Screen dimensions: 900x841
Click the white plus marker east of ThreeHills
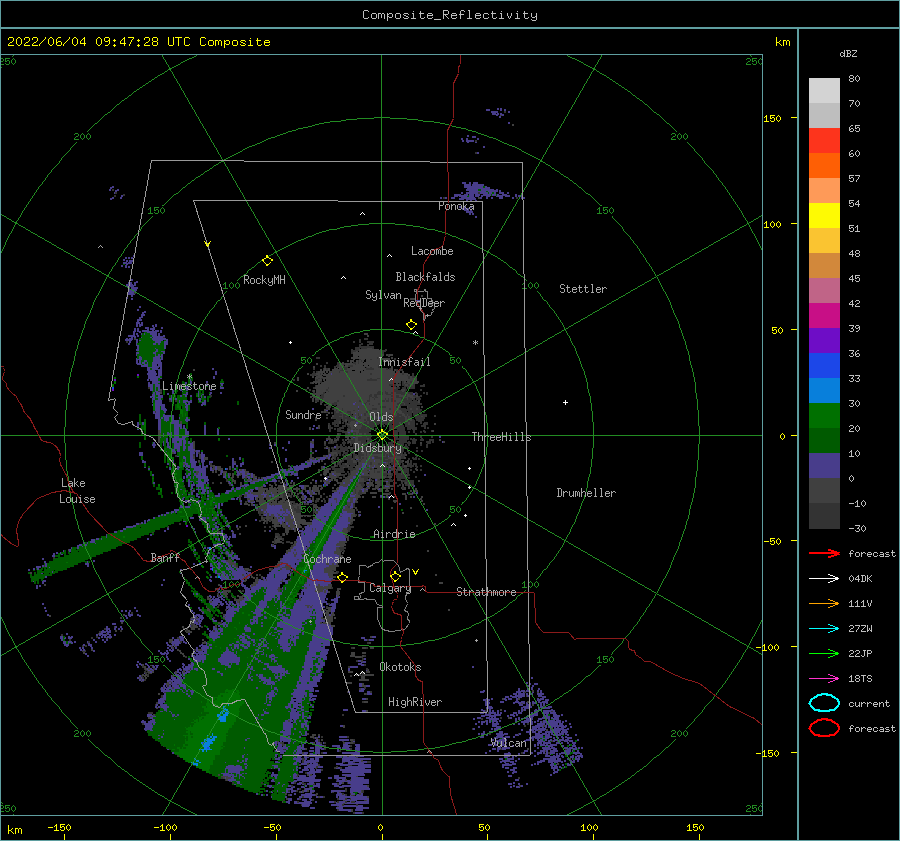tap(565, 402)
